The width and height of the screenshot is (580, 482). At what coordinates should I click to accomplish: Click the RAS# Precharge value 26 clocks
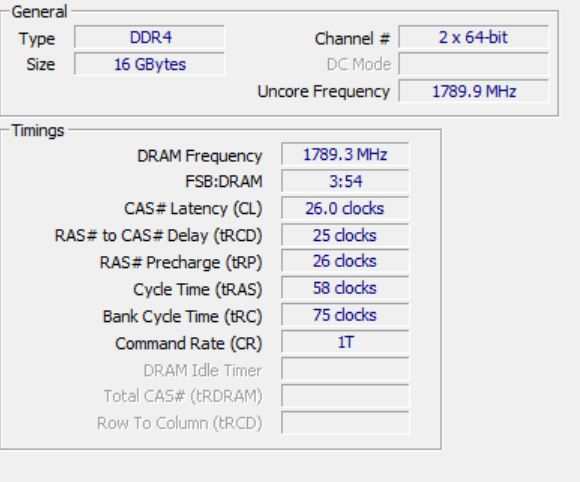(345, 261)
